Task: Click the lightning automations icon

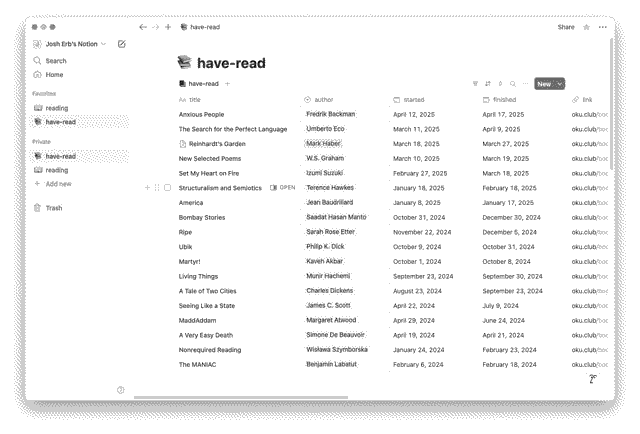Action: coord(500,84)
